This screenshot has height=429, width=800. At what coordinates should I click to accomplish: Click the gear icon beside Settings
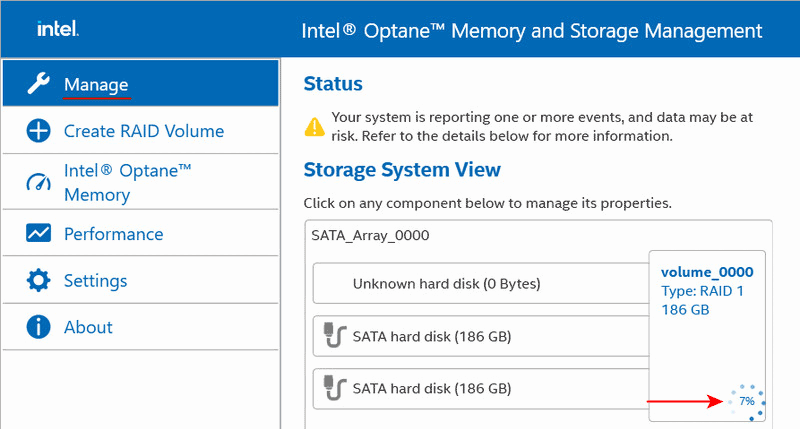[38, 280]
